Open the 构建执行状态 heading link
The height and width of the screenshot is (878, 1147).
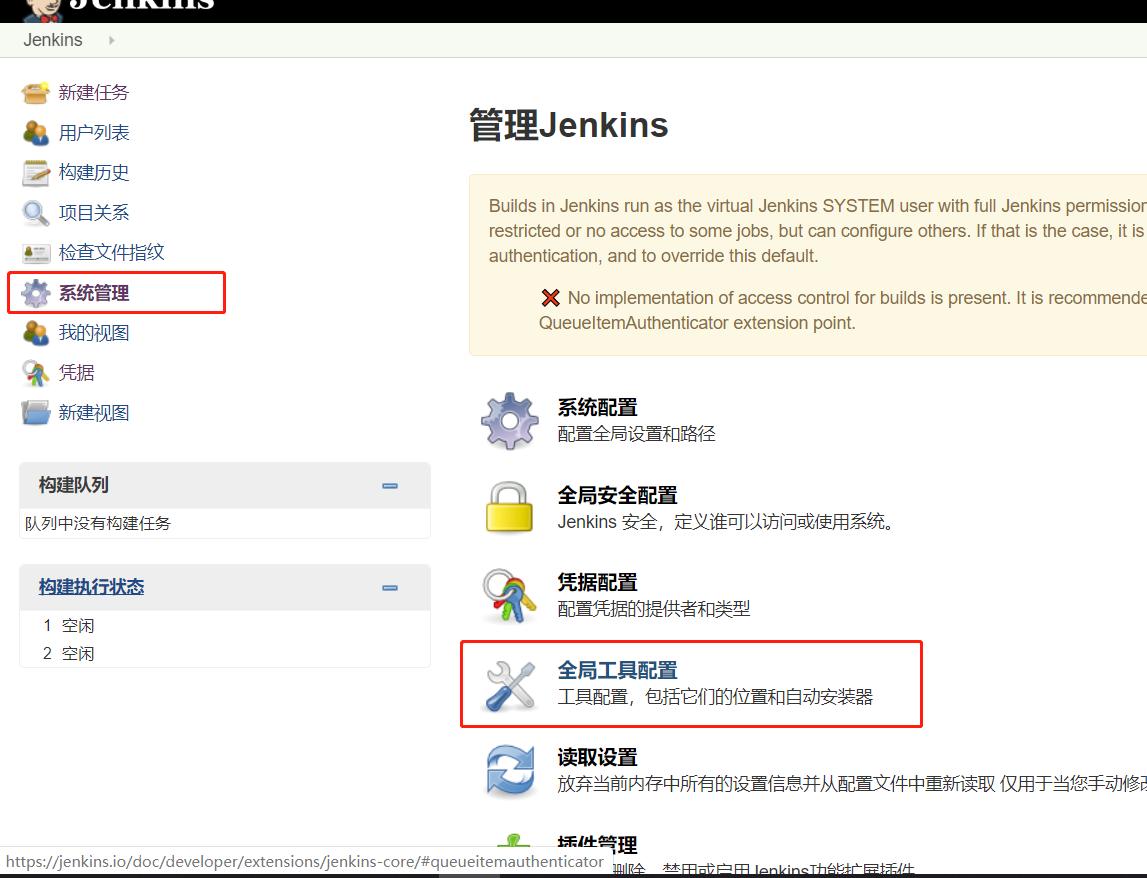91,587
